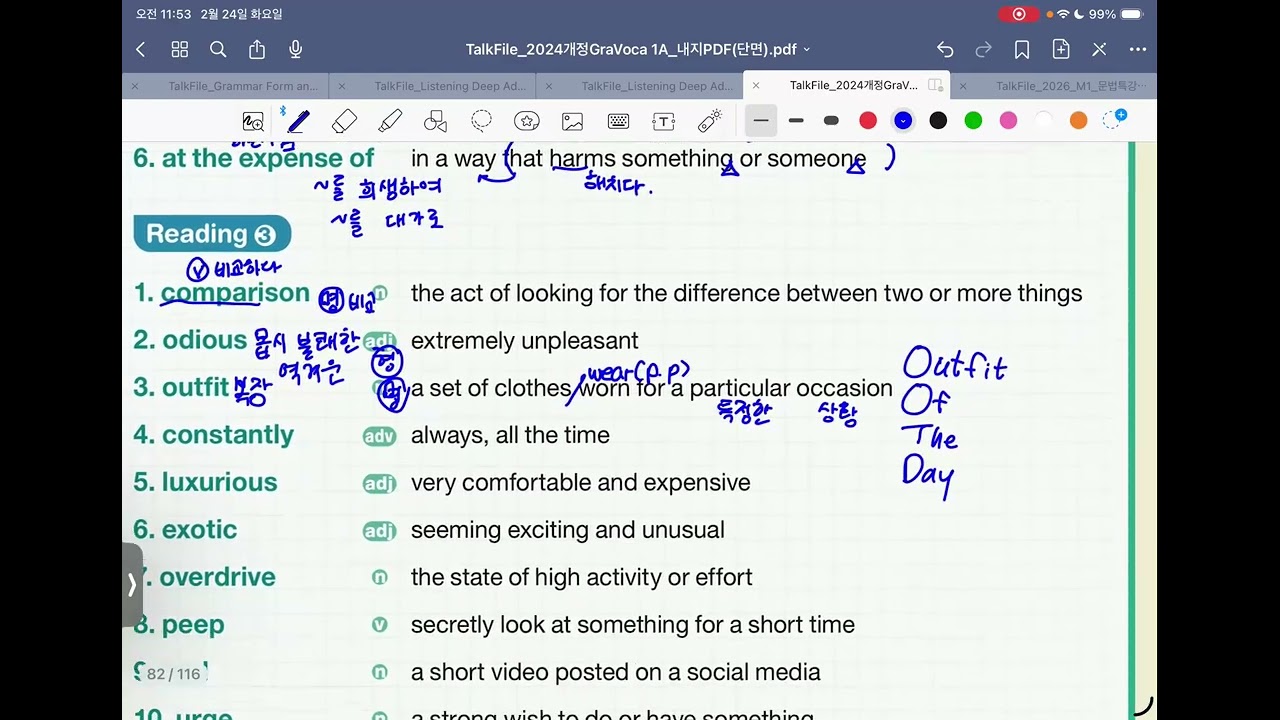Open the Elements sticker tool
The width and height of the screenshot is (1280, 720).
(527, 121)
